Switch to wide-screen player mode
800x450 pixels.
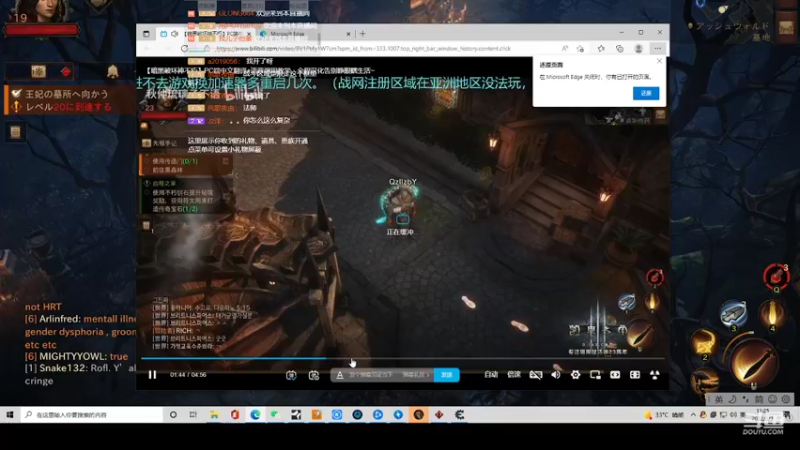click(x=615, y=374)
